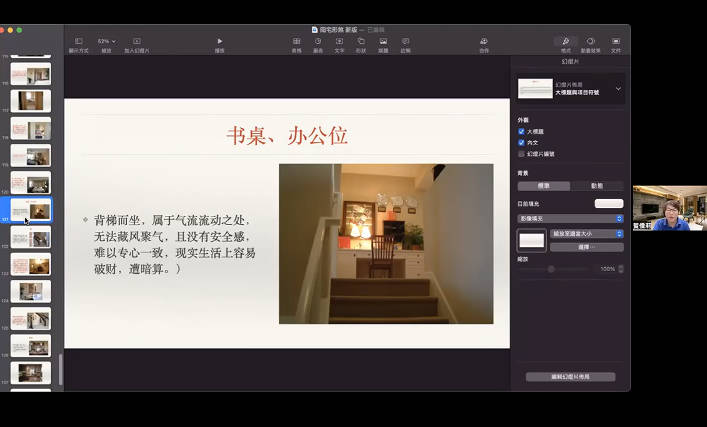Open the Shape (形狀) toolbar icon
This screenshot has width=707, height=427.
361,41
